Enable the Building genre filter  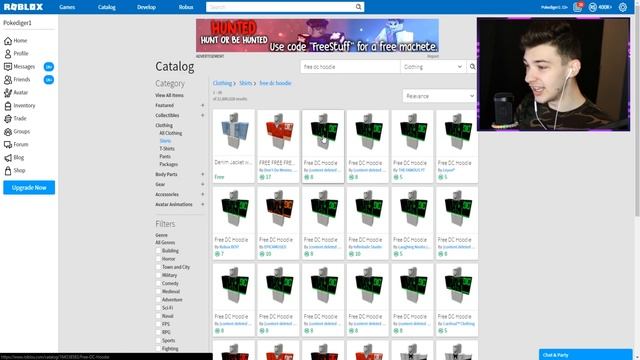click(x=158, y=251)
